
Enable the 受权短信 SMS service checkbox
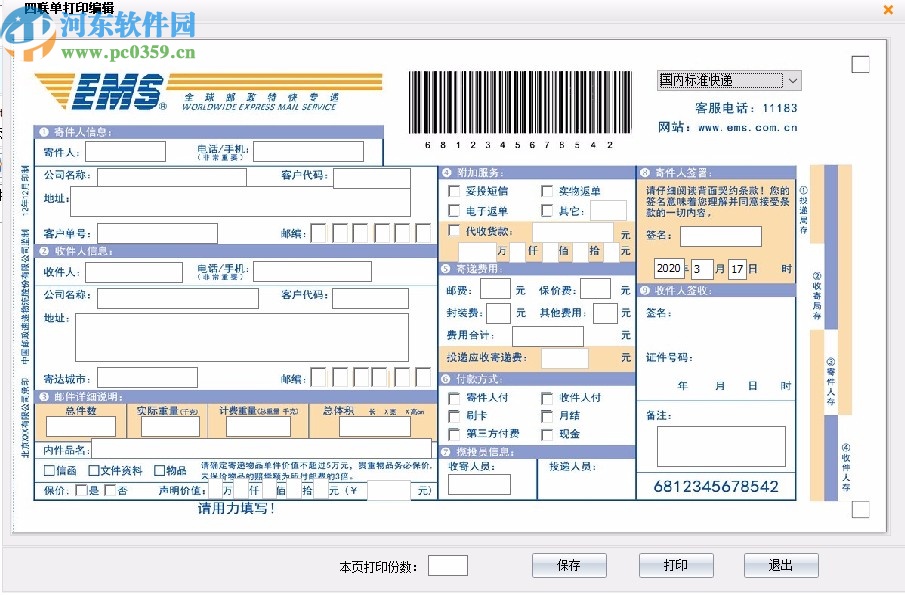coord(453,191)
